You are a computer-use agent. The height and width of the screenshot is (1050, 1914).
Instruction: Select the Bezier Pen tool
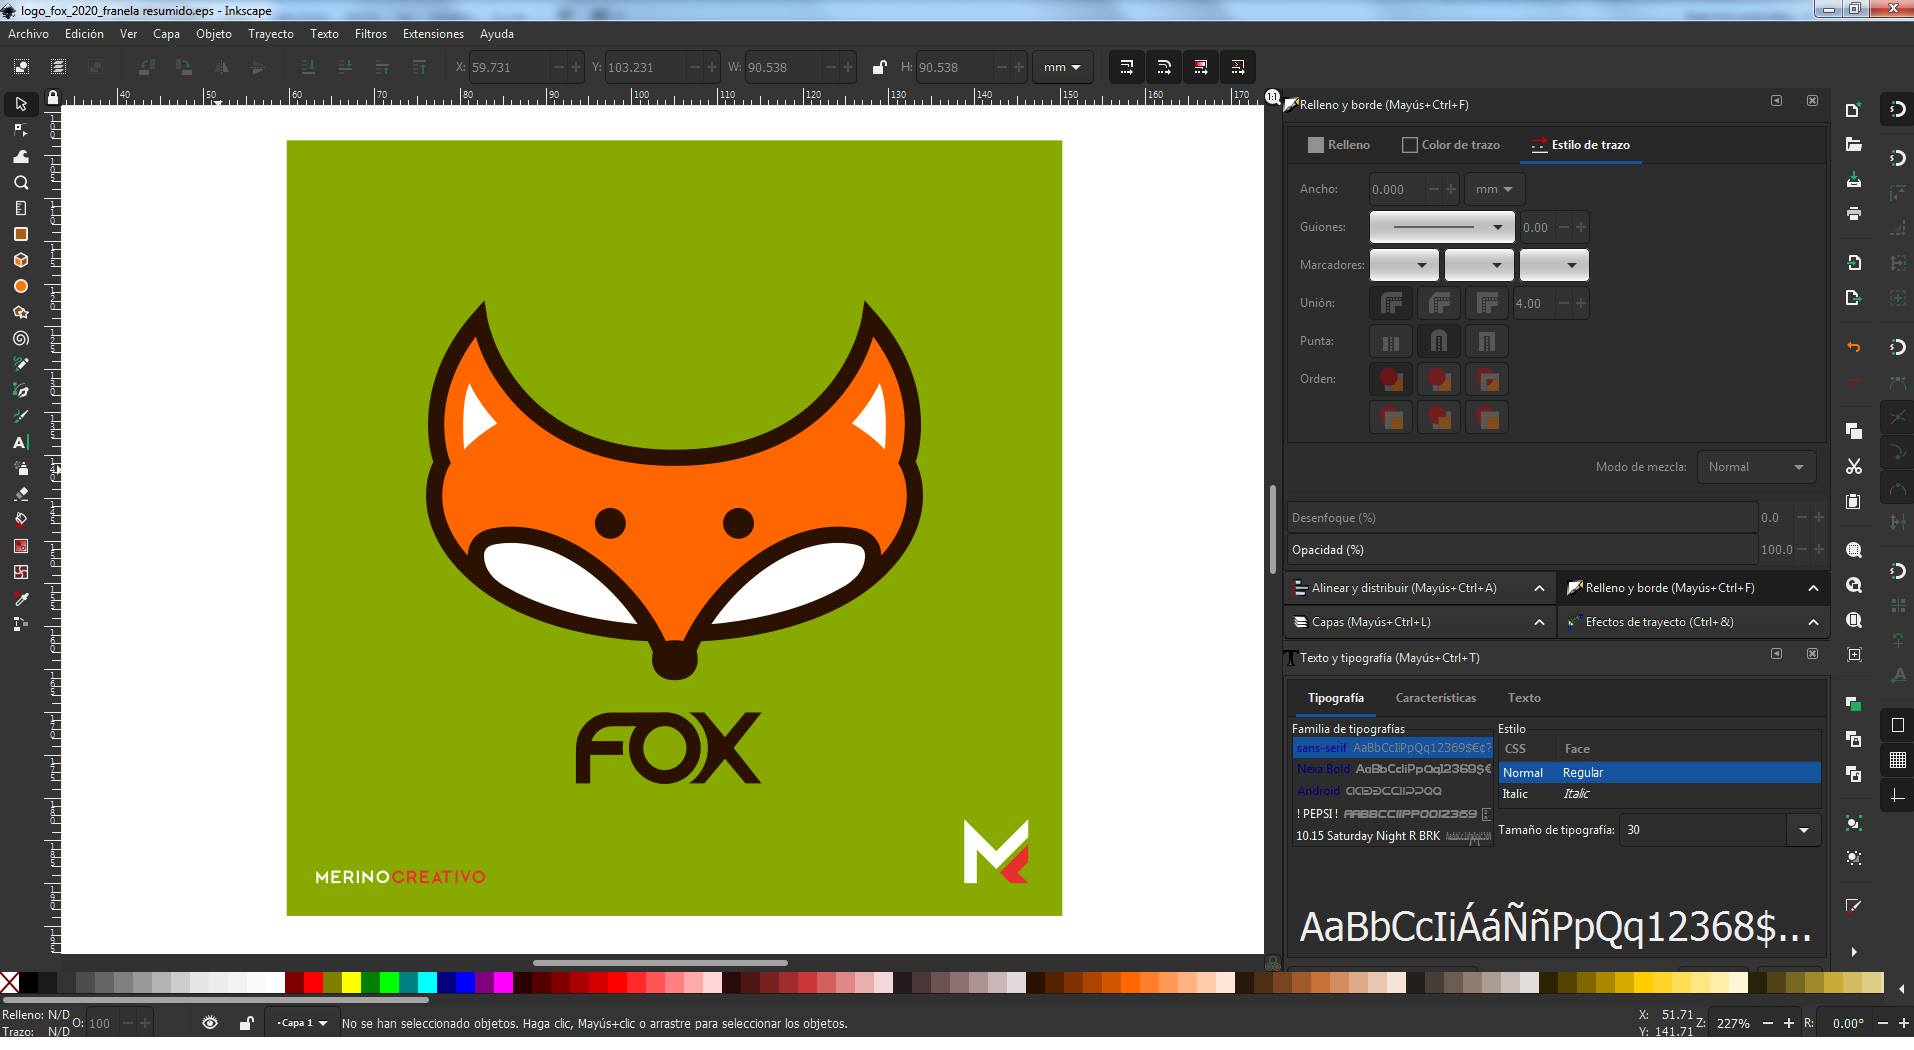20,390
